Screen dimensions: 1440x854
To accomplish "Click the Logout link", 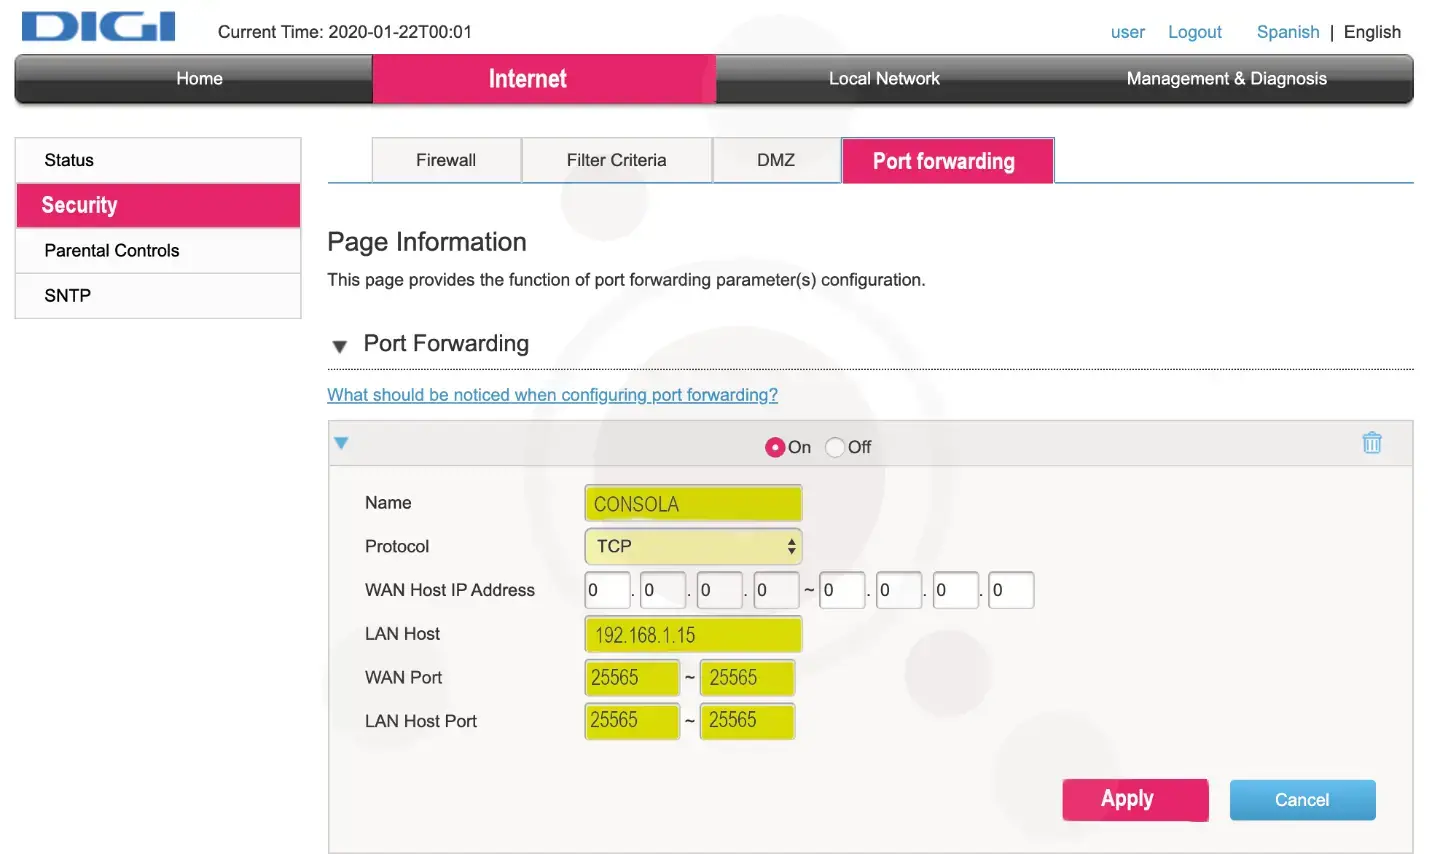I will tap(1195, 32).
